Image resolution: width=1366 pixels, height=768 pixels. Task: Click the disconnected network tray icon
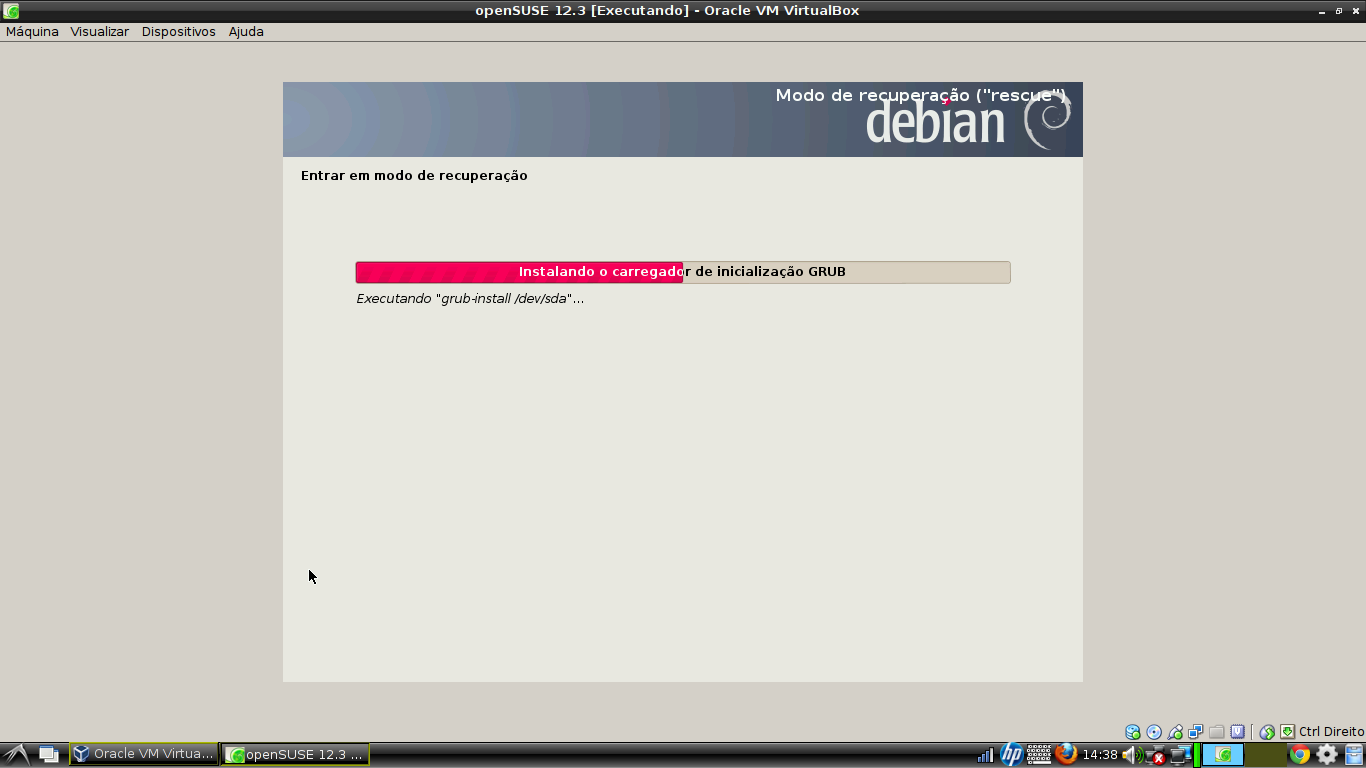pyautogui.click(x=1156, y=754)
